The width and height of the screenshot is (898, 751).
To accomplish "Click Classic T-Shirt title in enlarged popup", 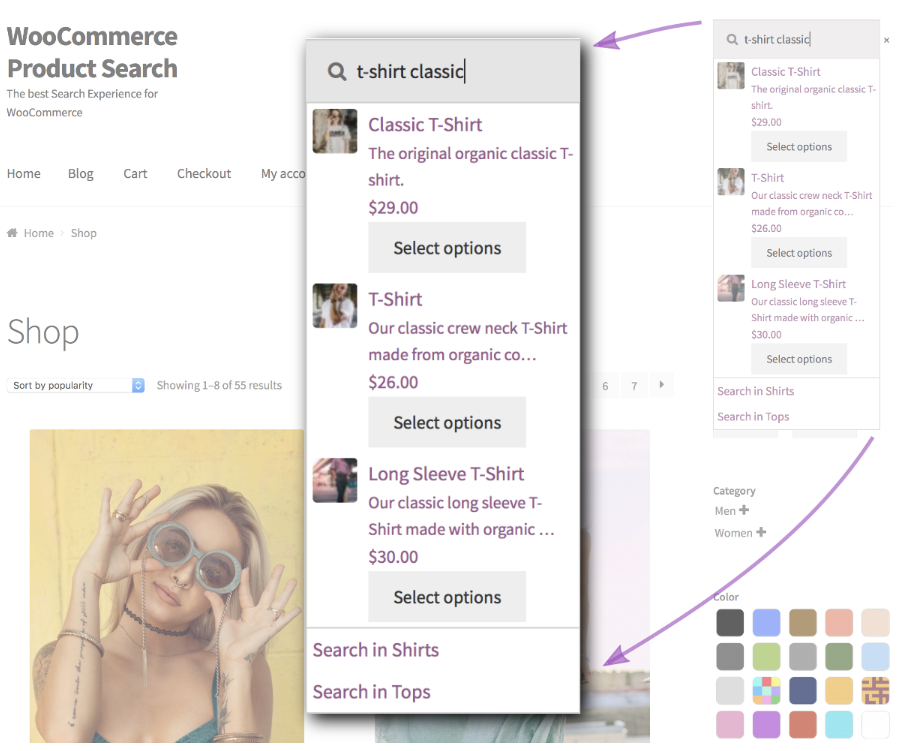I will (x=425, y=125).
